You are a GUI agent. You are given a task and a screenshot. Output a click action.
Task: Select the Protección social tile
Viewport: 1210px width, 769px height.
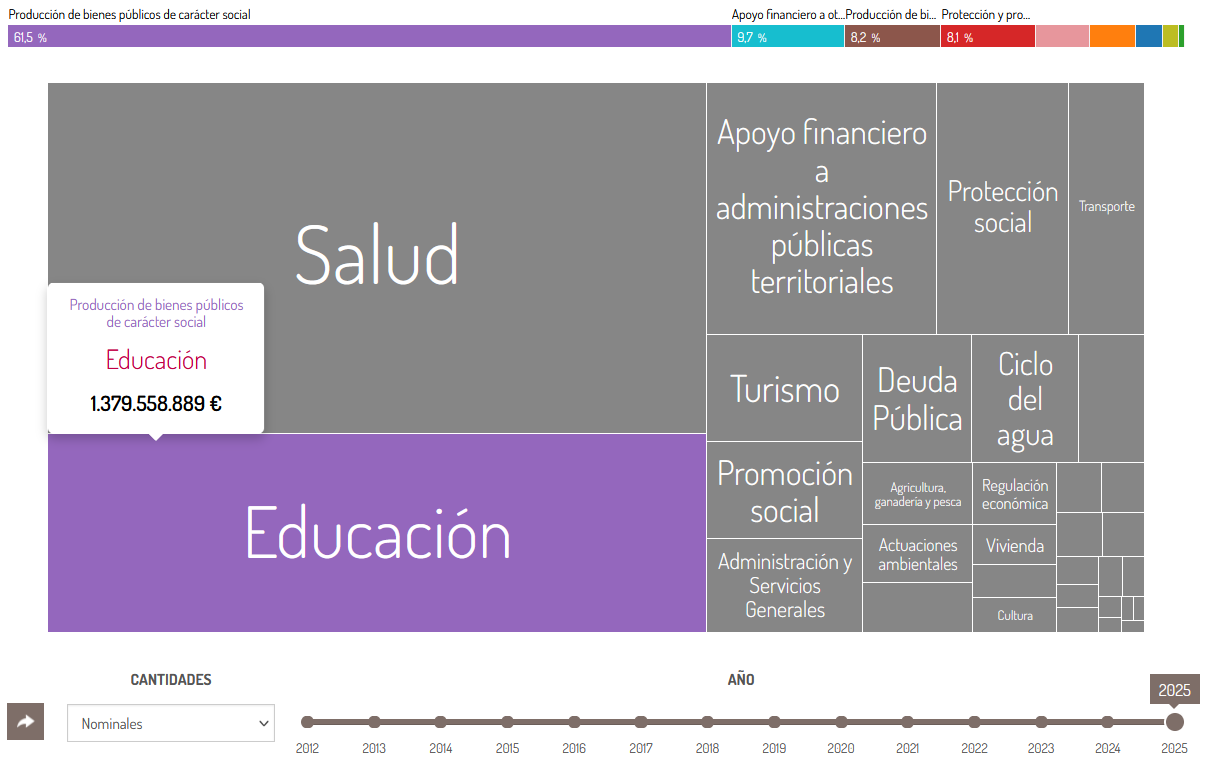[1002, 208]
